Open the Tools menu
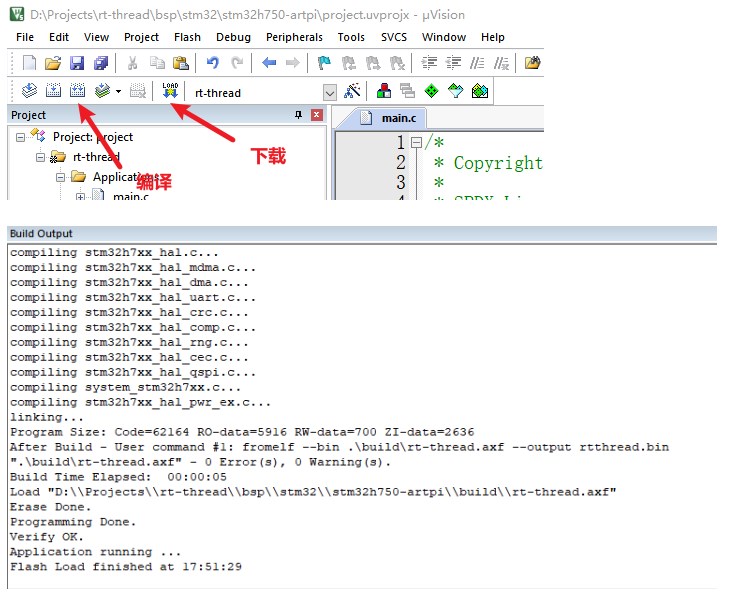 pos(351,37)
